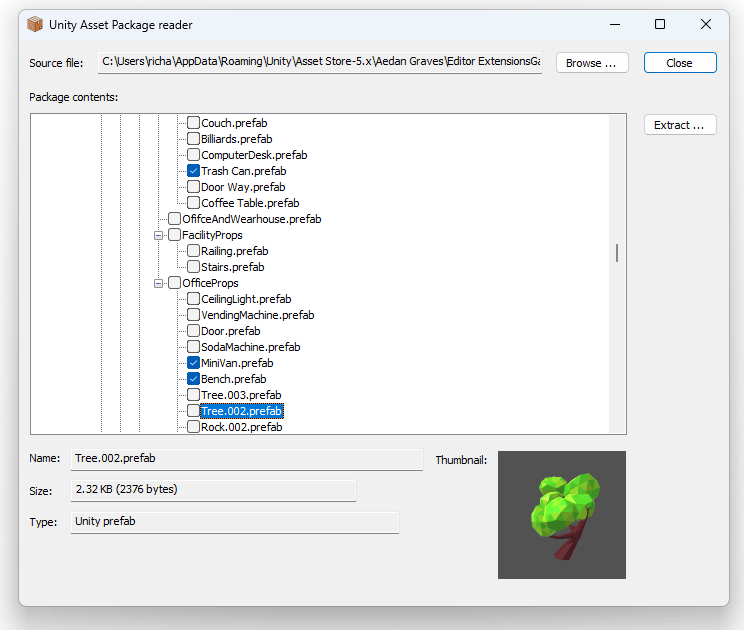Image resolution: width=744 pixels, height=630 pixels.
Task: Check the OfficeProps folder checkbox
Action: point(175,283)
